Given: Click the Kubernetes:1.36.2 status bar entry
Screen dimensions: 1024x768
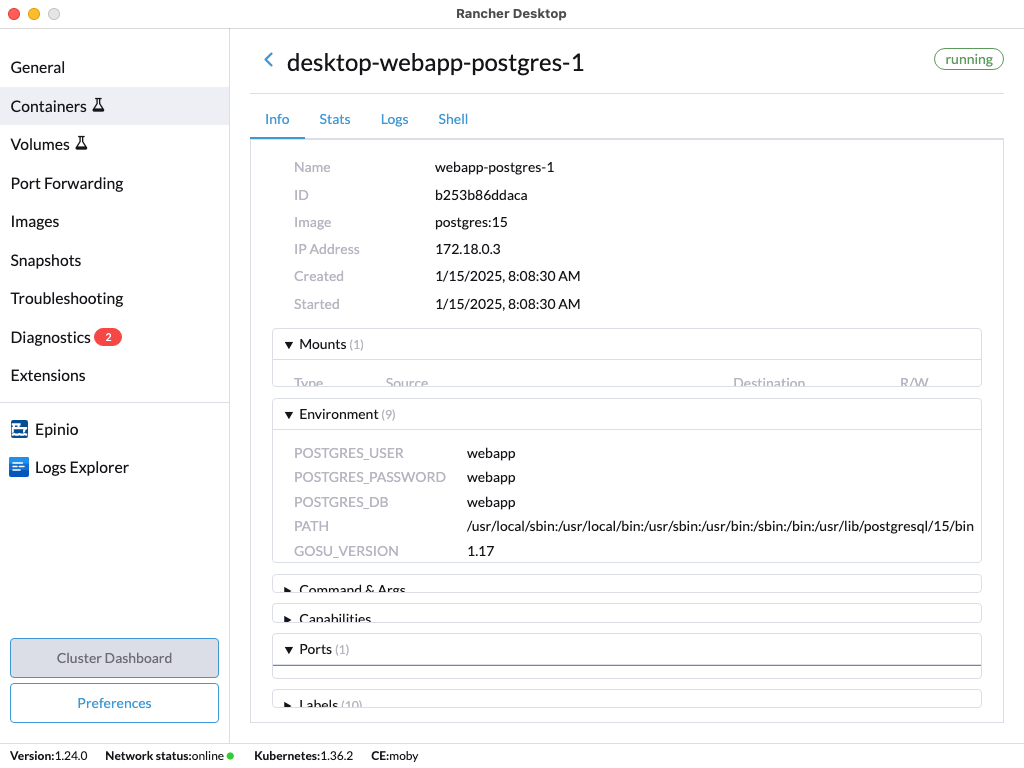Looking at the screenshot, I should click(304, 756).
